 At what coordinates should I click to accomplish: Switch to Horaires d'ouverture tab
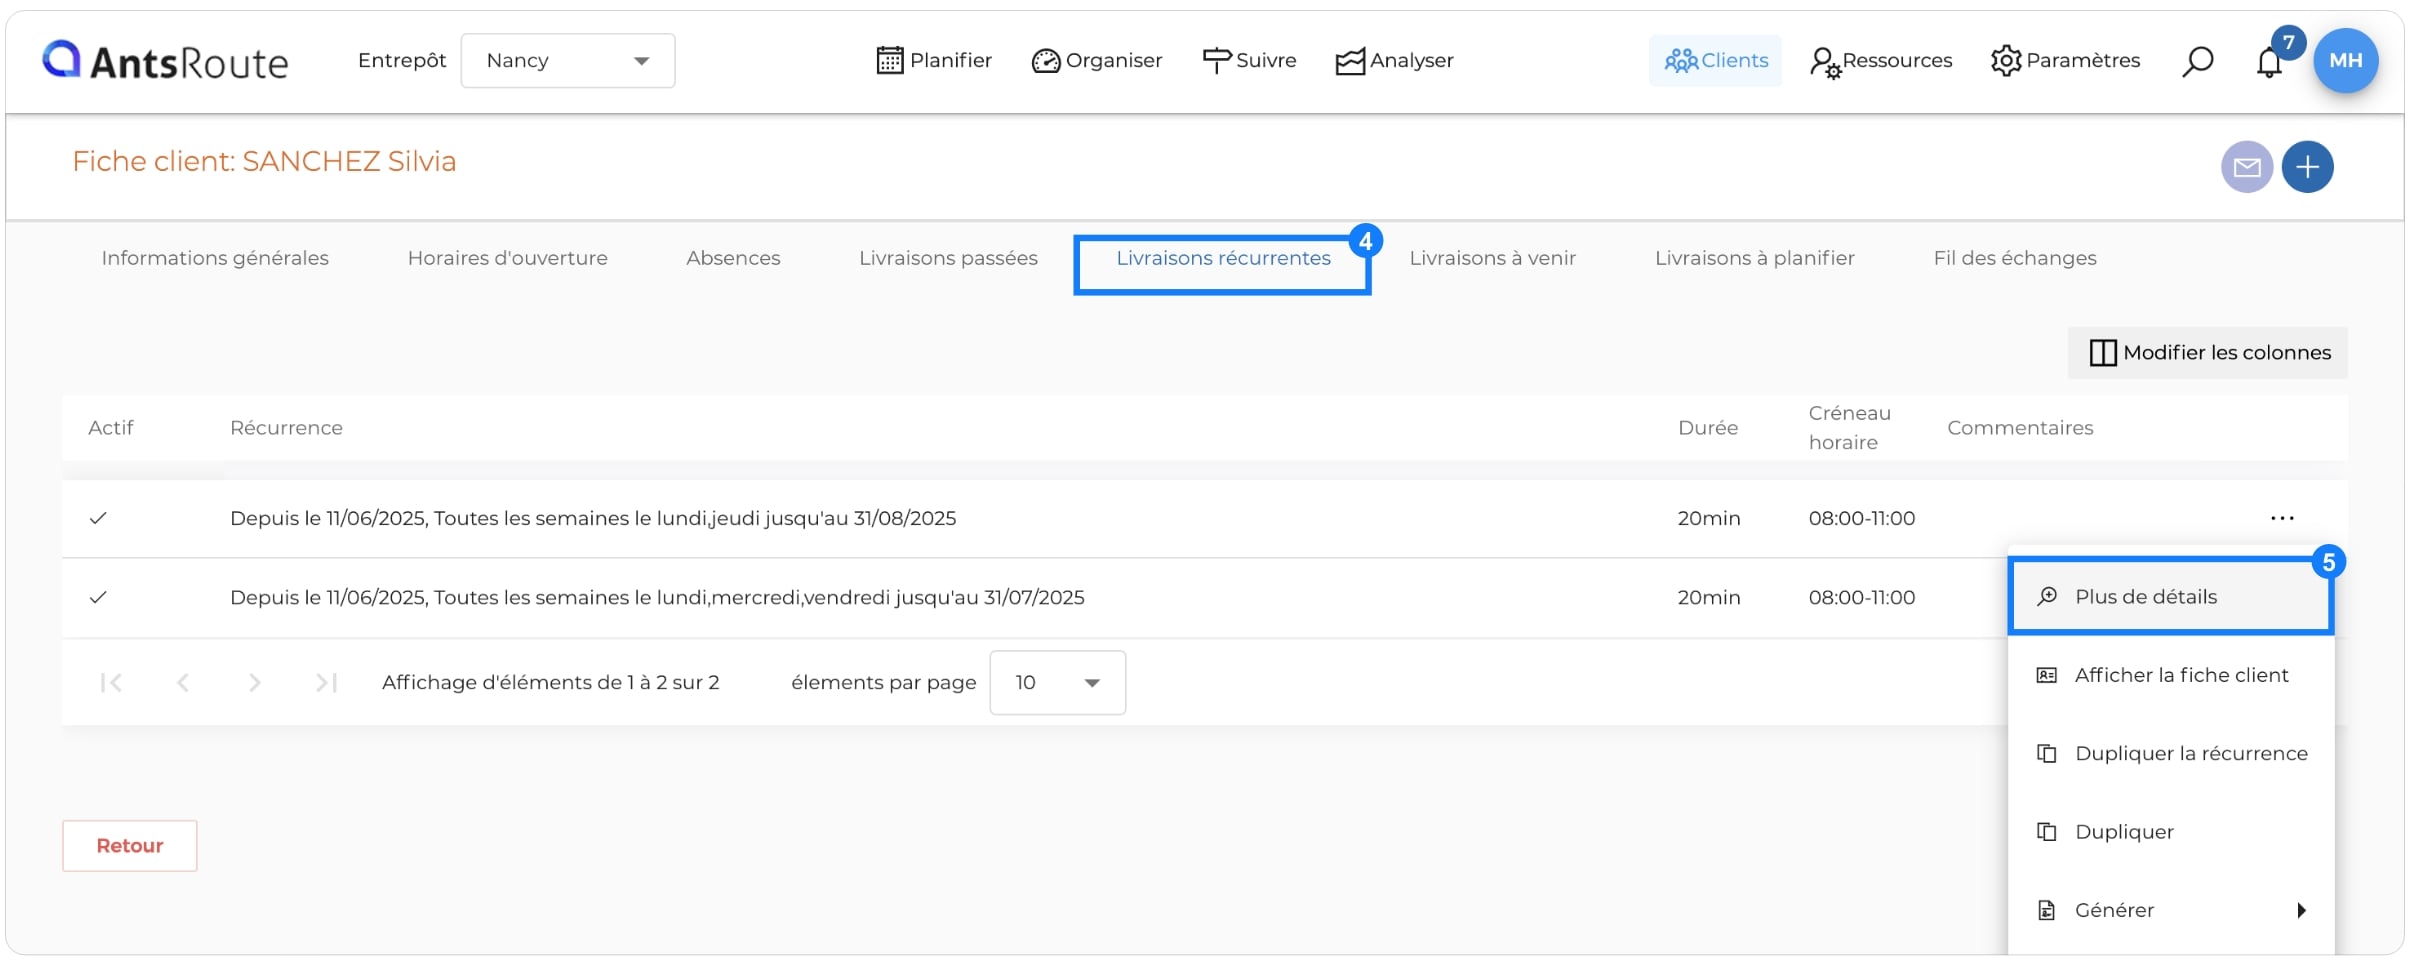(507, 258)
